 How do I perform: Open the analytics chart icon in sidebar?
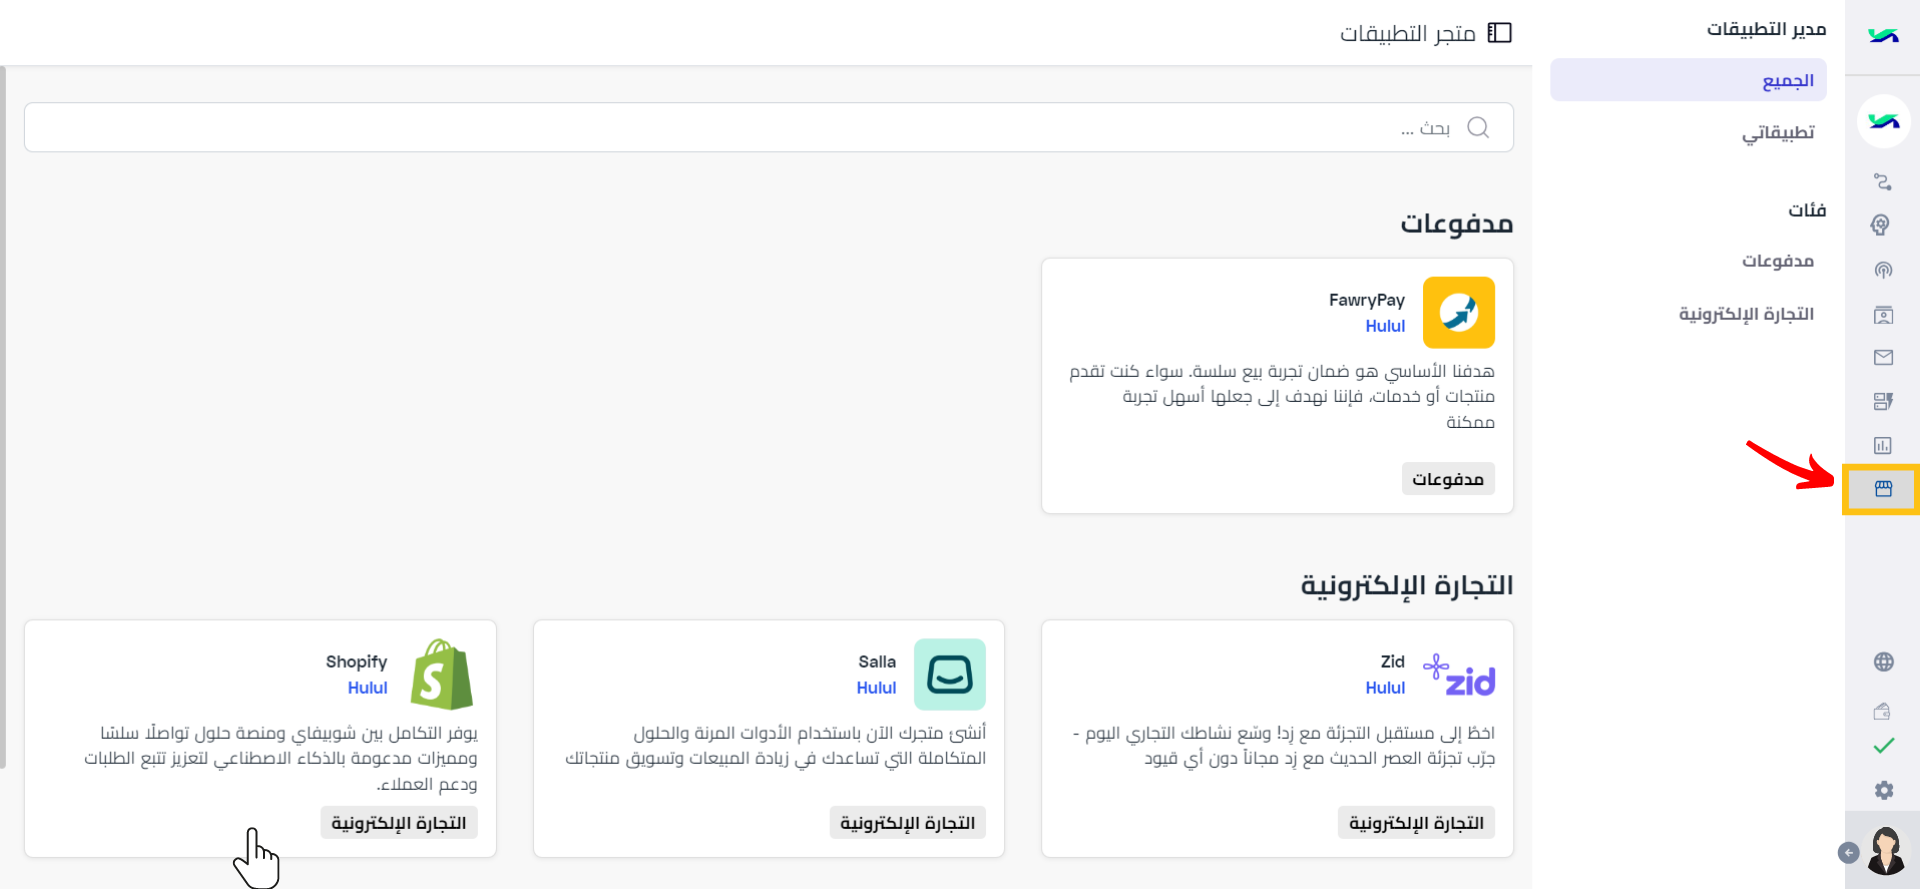click(1883, 445)
